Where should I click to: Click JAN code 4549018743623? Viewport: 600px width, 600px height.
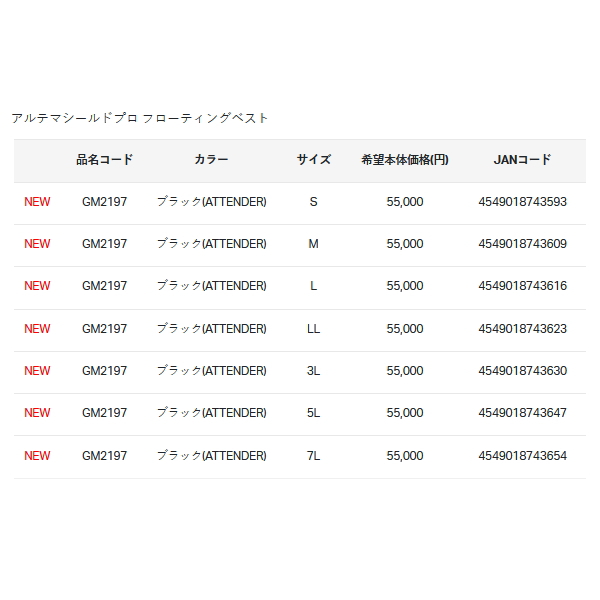pos(522,329)
